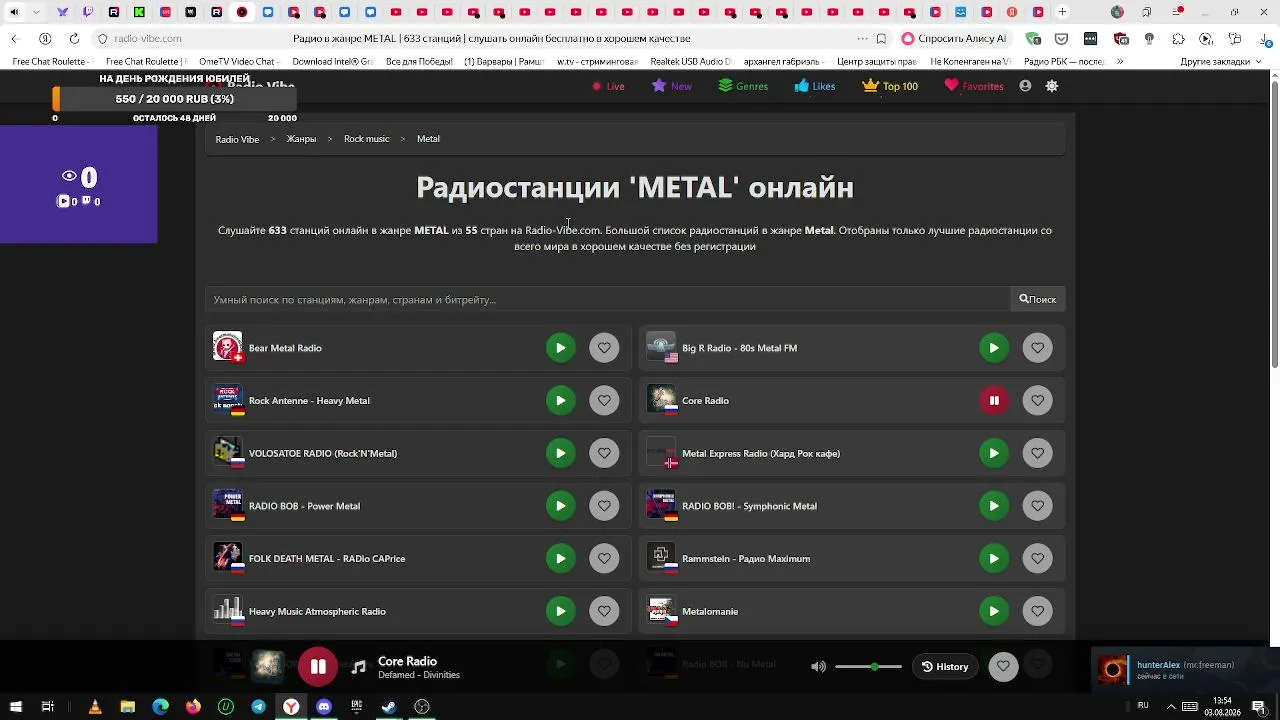Play RADIO BOB! - Symphonic Metal

(994, 506)
